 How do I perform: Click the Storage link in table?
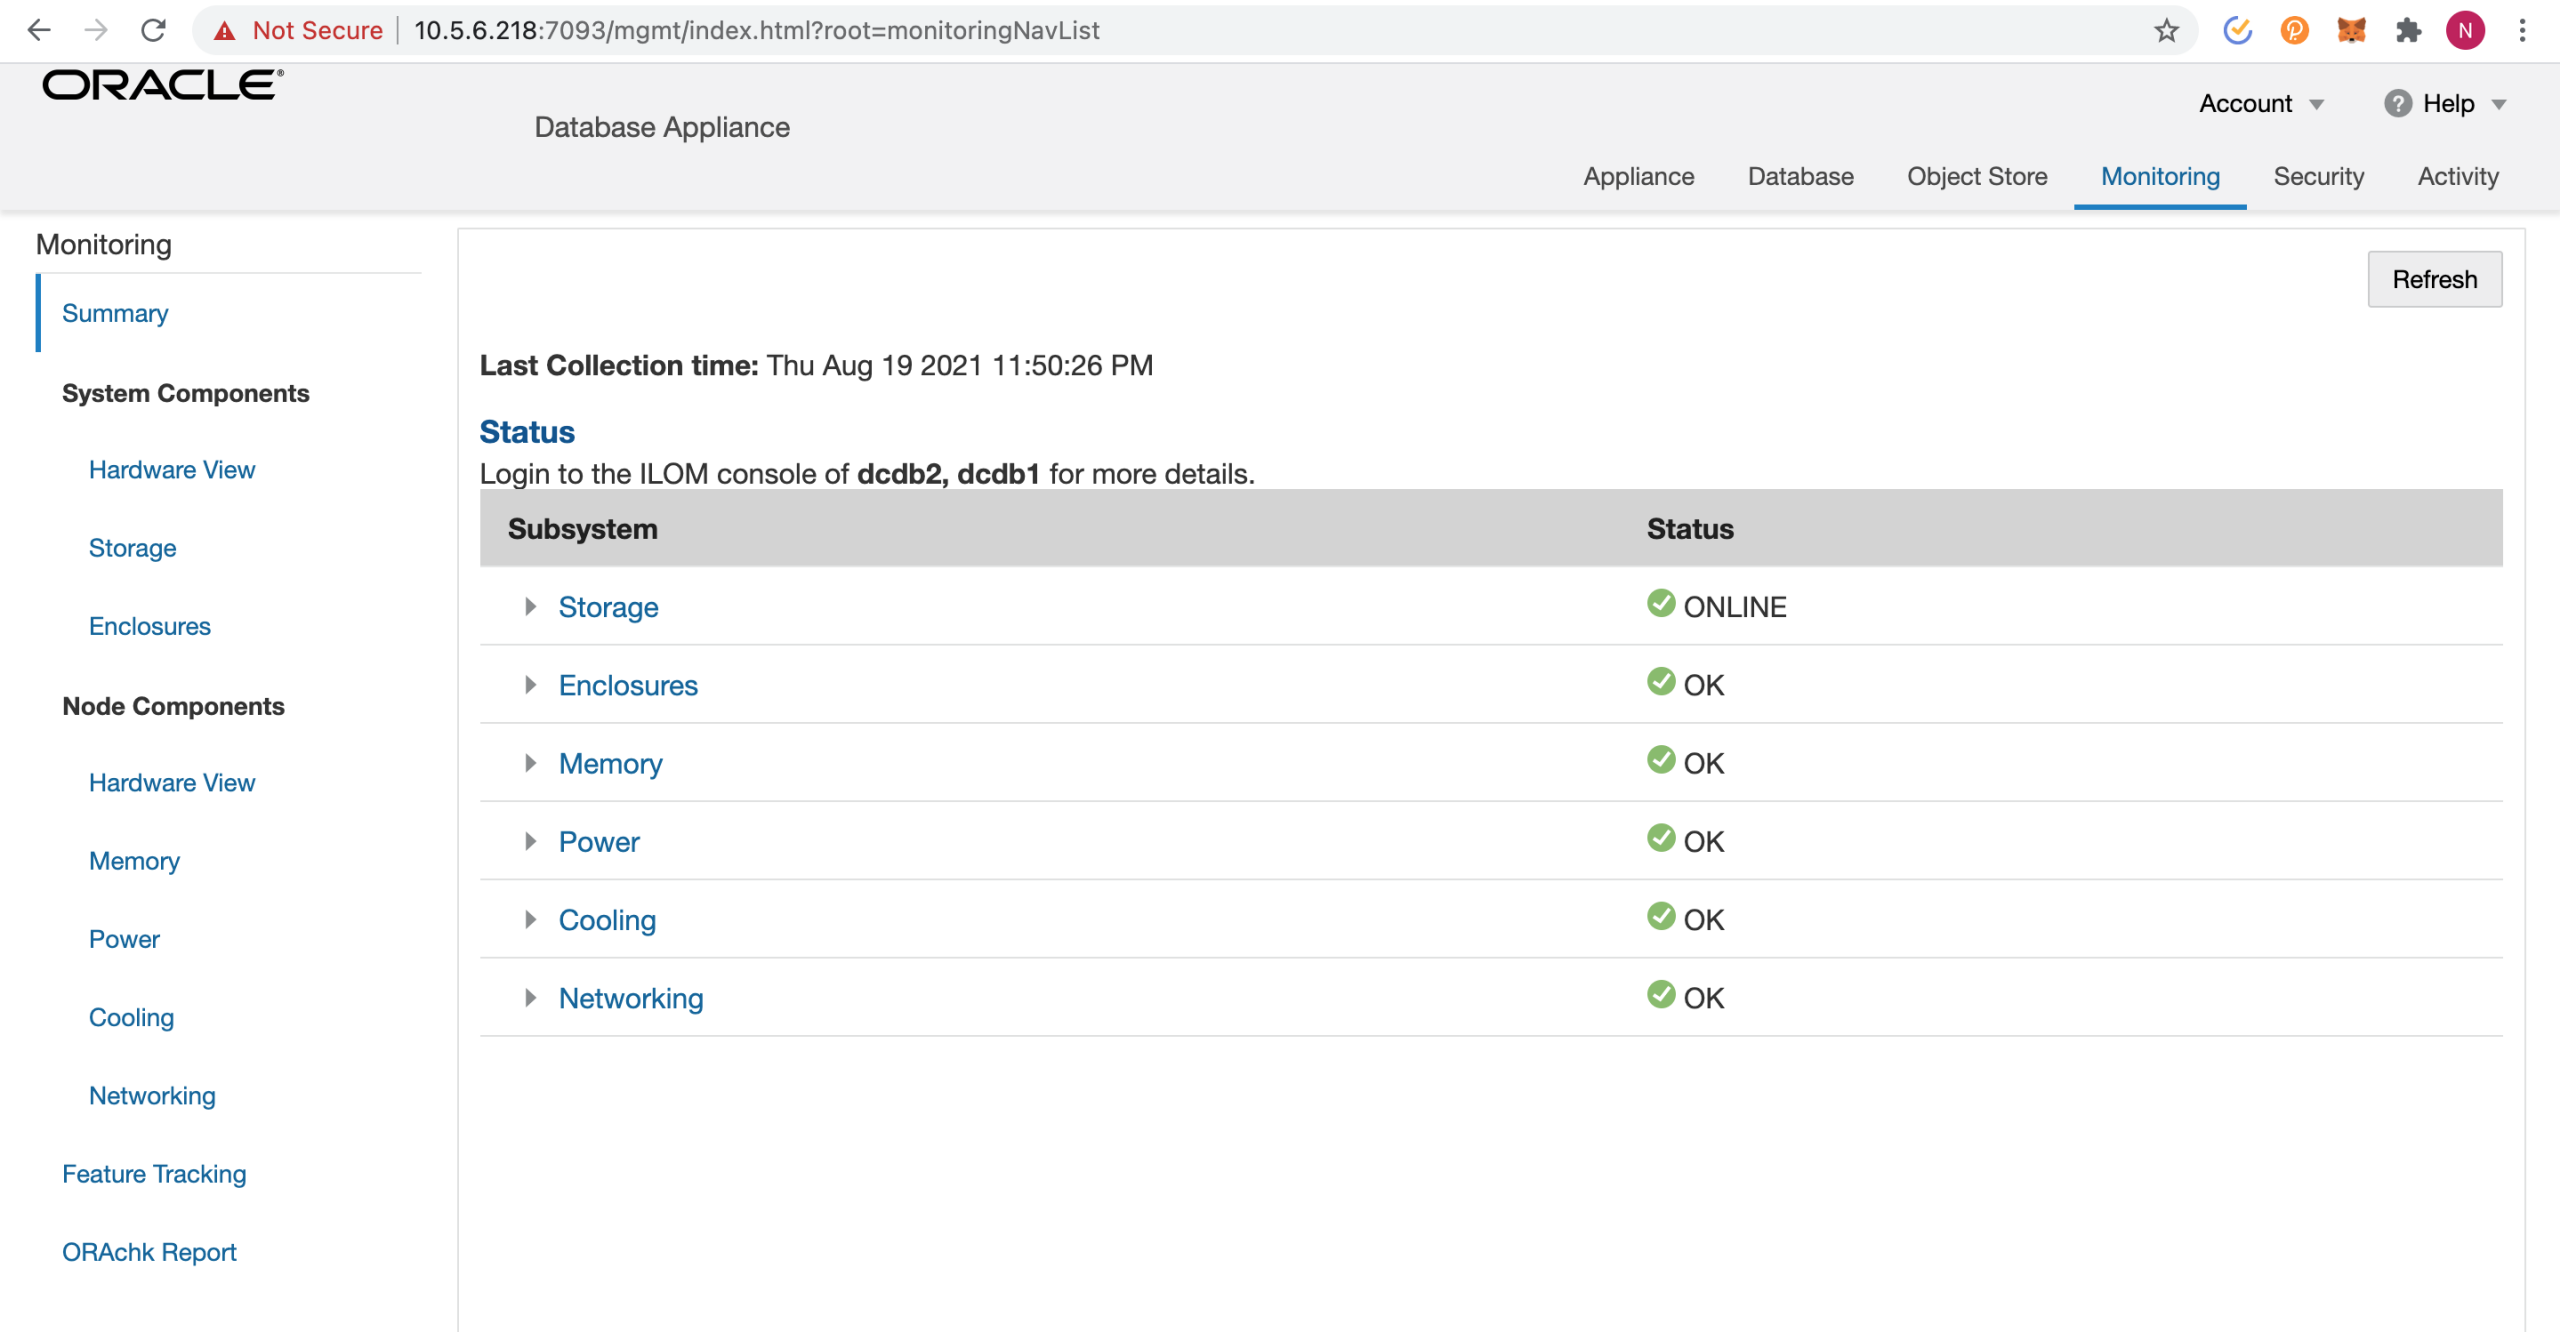(608, 607)
